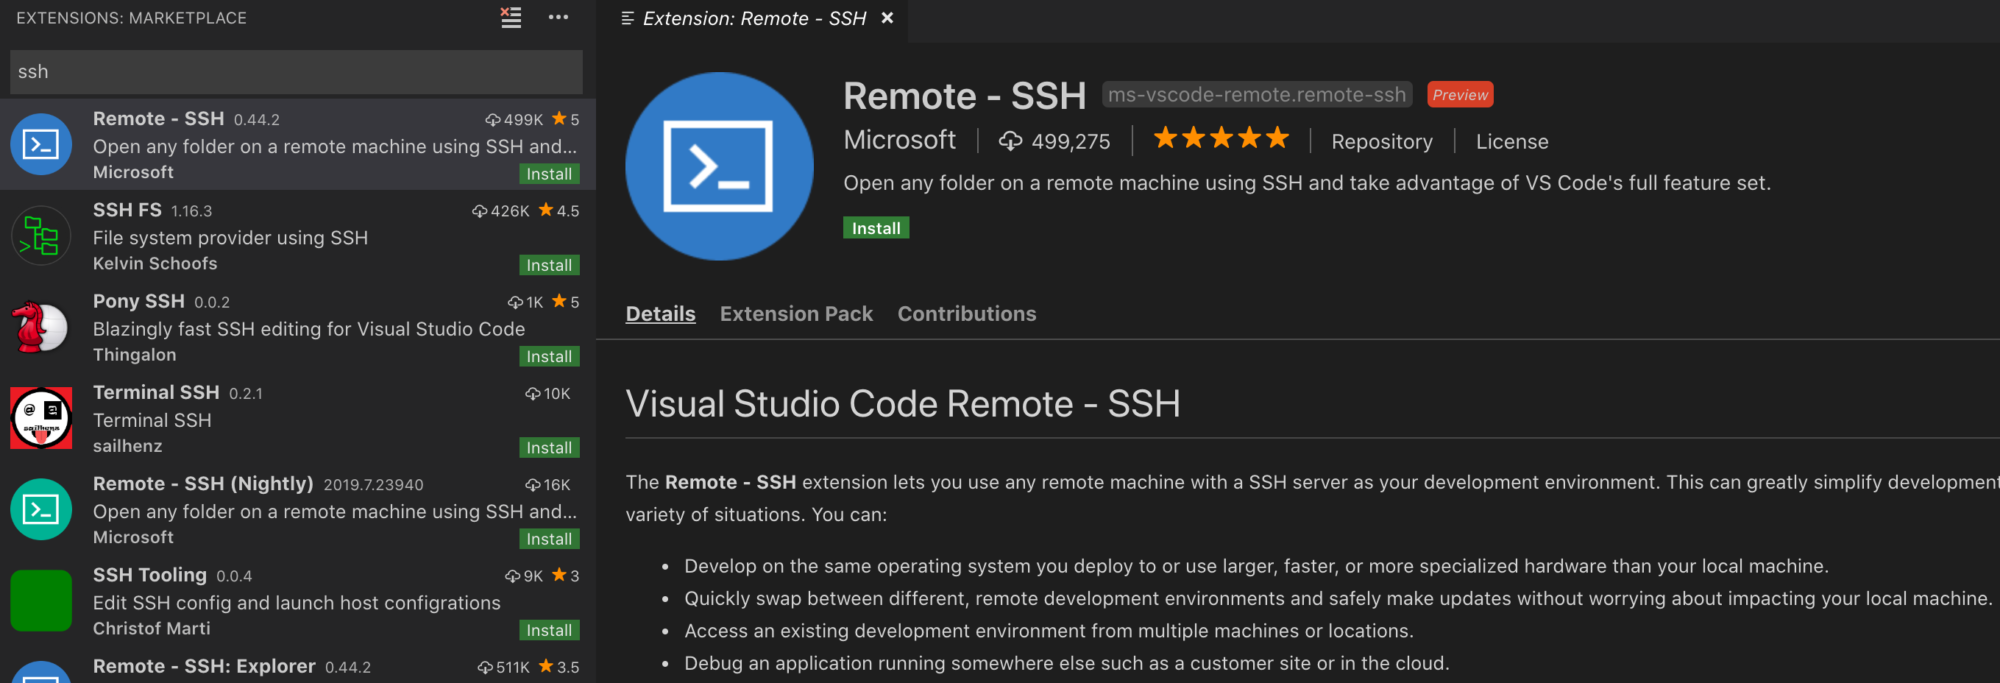
Task: Open the Pony SSH extension icon
Action: click(41, 327)
